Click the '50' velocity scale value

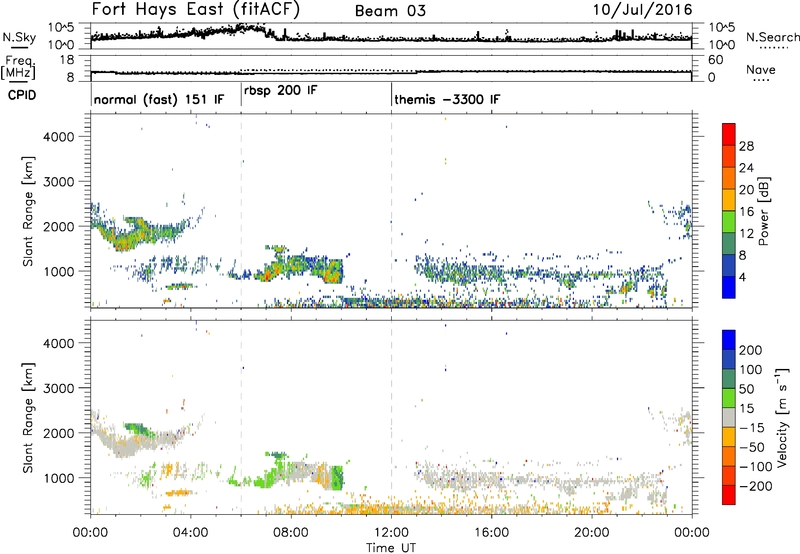(746, 389)
